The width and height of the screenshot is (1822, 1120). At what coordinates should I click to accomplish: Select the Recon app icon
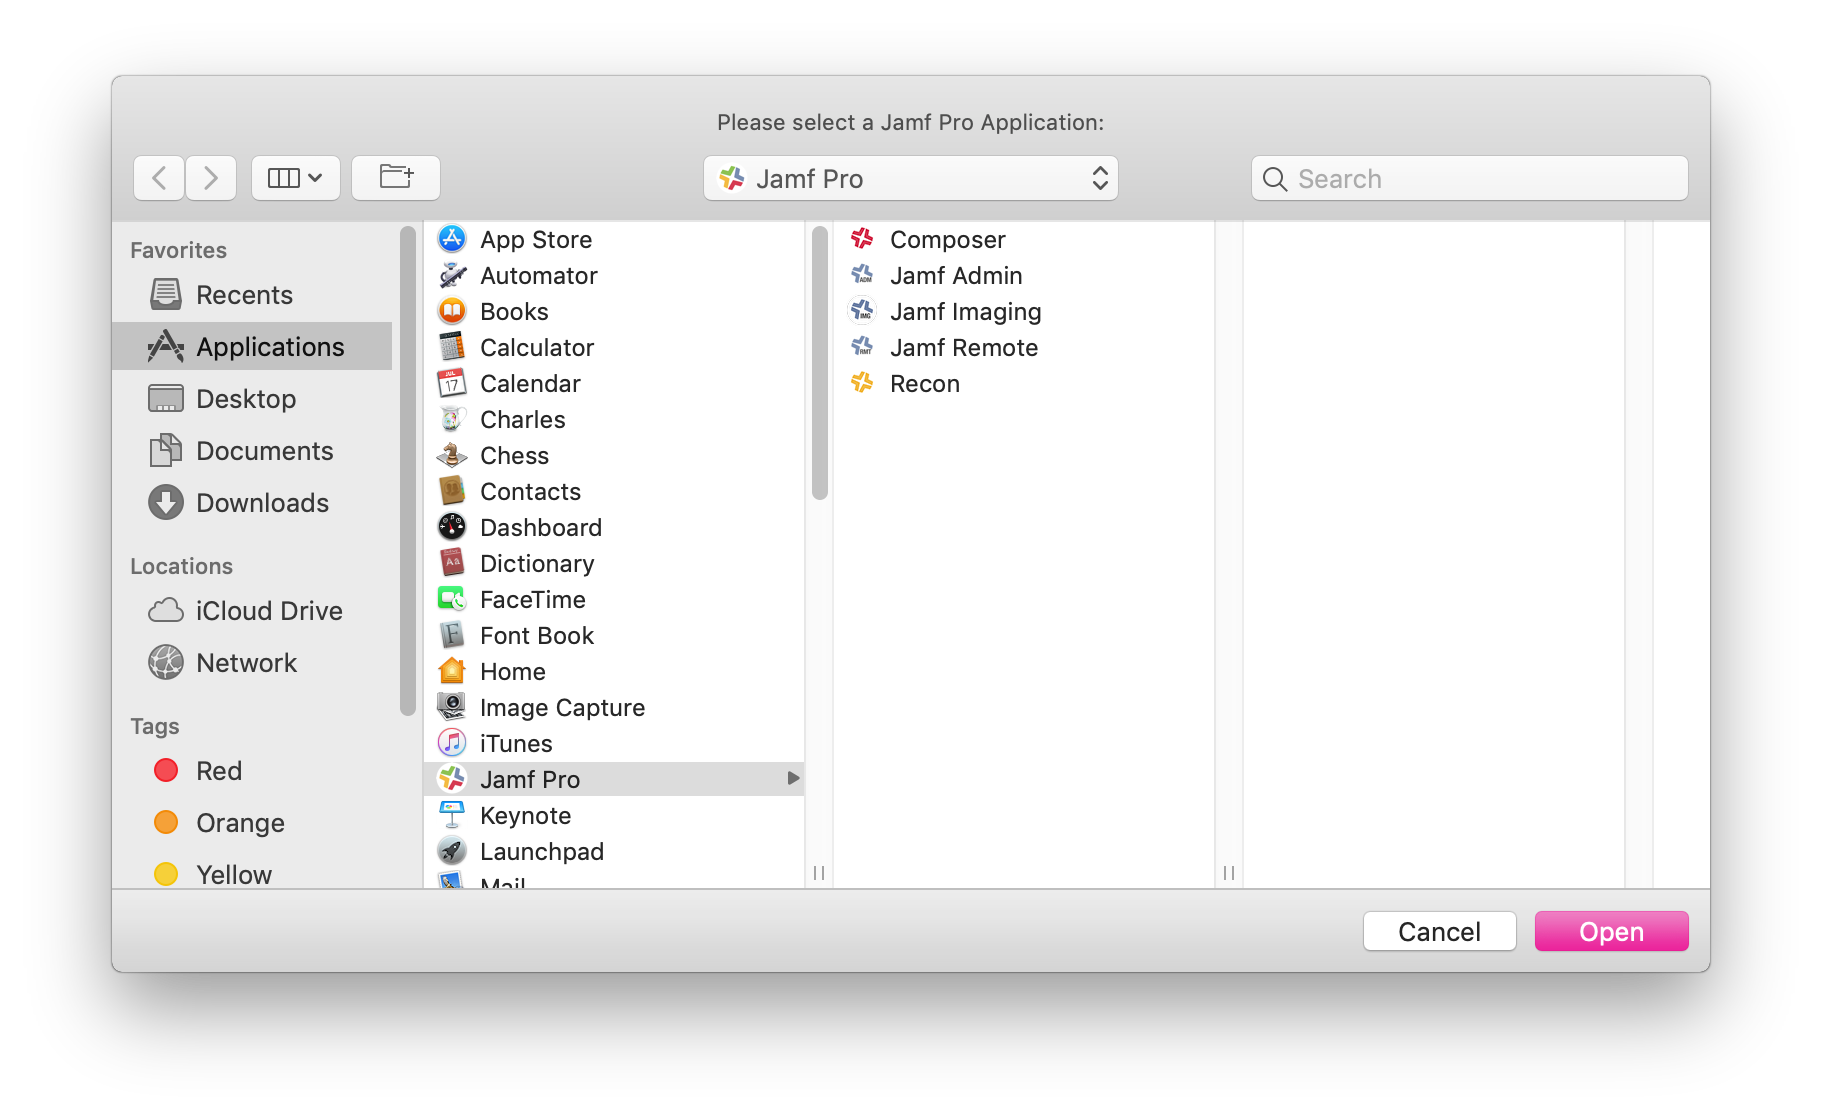coord(862,383)
